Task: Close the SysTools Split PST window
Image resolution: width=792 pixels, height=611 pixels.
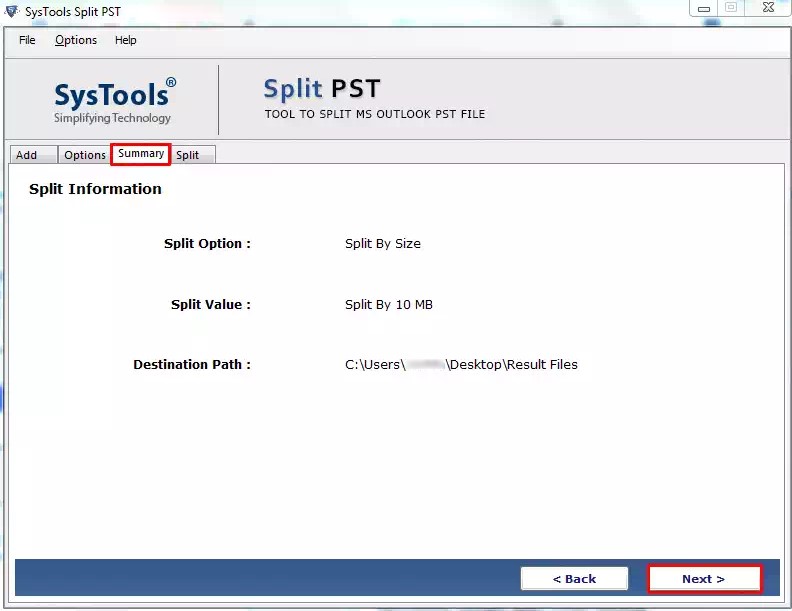Action: [x=768, y=8]
